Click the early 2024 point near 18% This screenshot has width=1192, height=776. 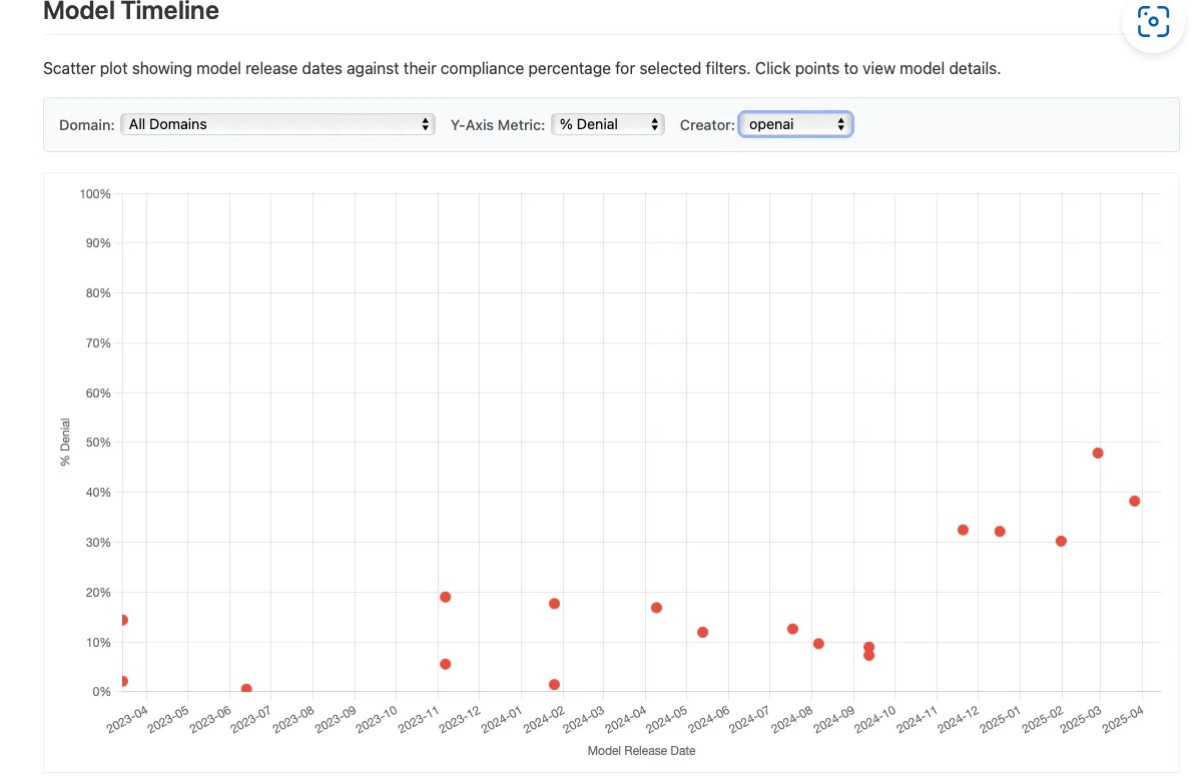pyautogui.click(x=554, y=603)
